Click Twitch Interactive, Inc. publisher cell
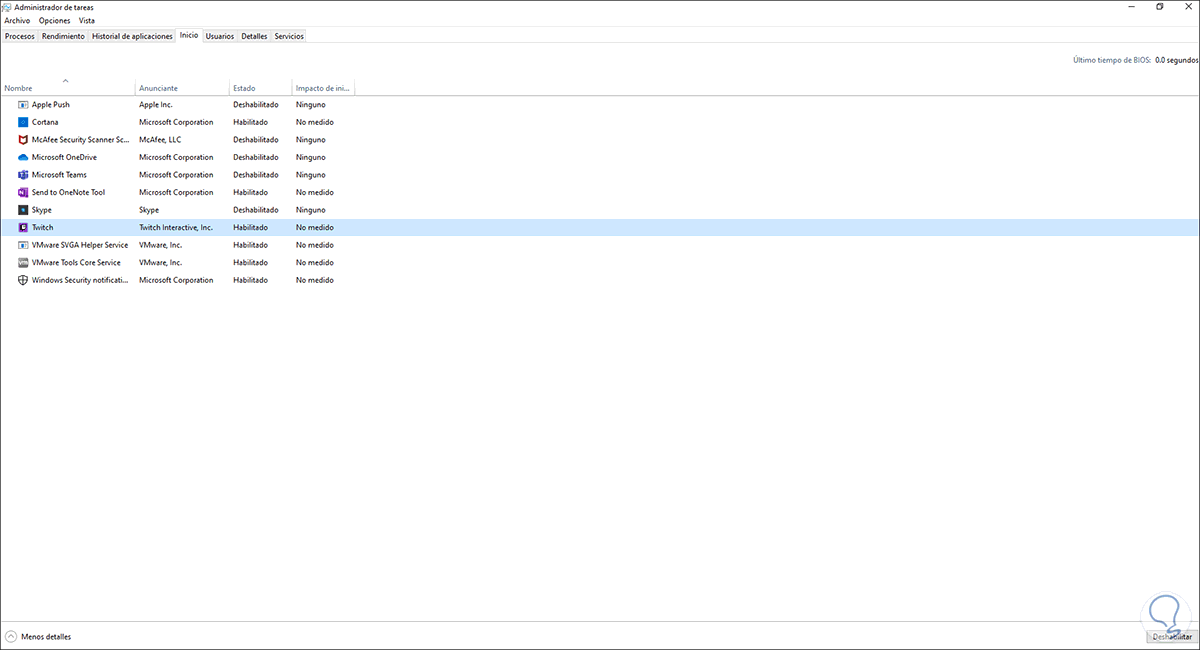Viewport: 1200px width, 650px height. [x=176, y=227]
